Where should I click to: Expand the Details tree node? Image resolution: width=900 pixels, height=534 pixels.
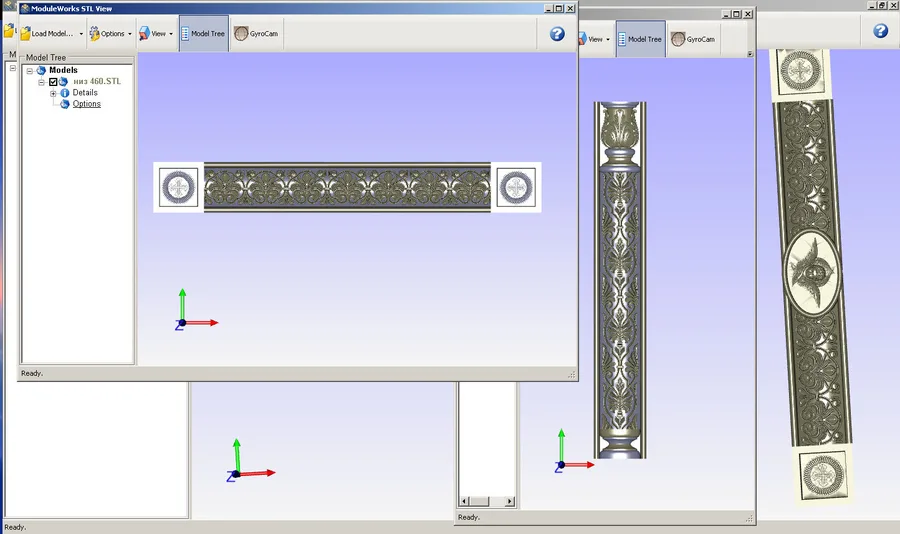pyautogui.click(x=53, y=93)
